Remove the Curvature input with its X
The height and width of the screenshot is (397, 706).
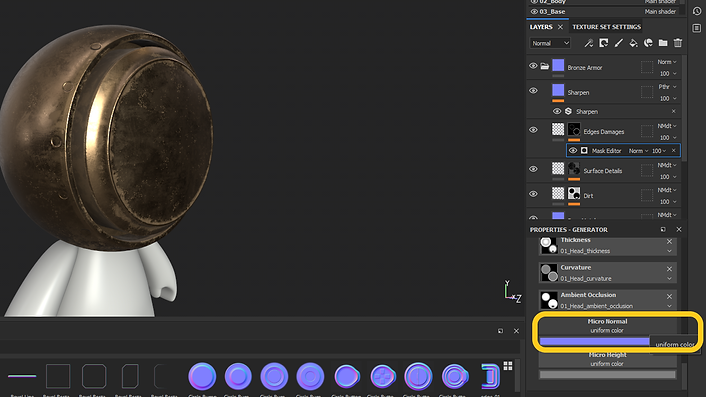click(669, 269)
